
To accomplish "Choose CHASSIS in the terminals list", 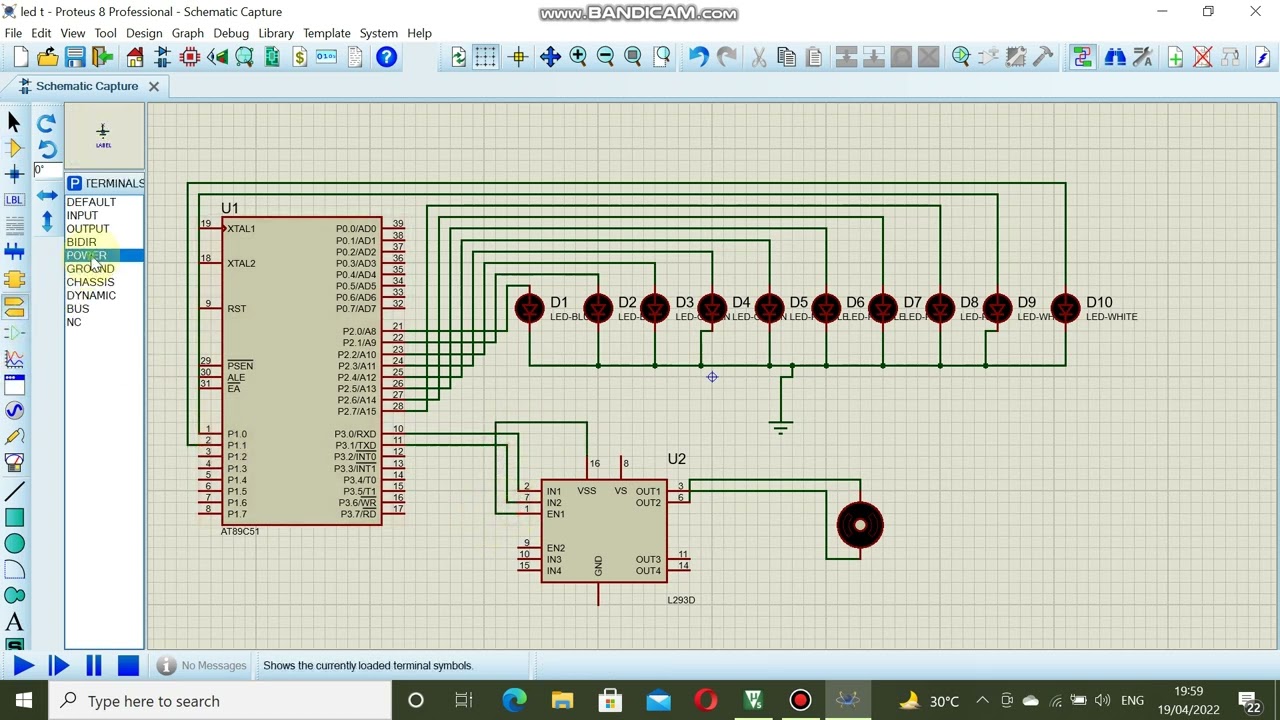I will coord(90,282).
